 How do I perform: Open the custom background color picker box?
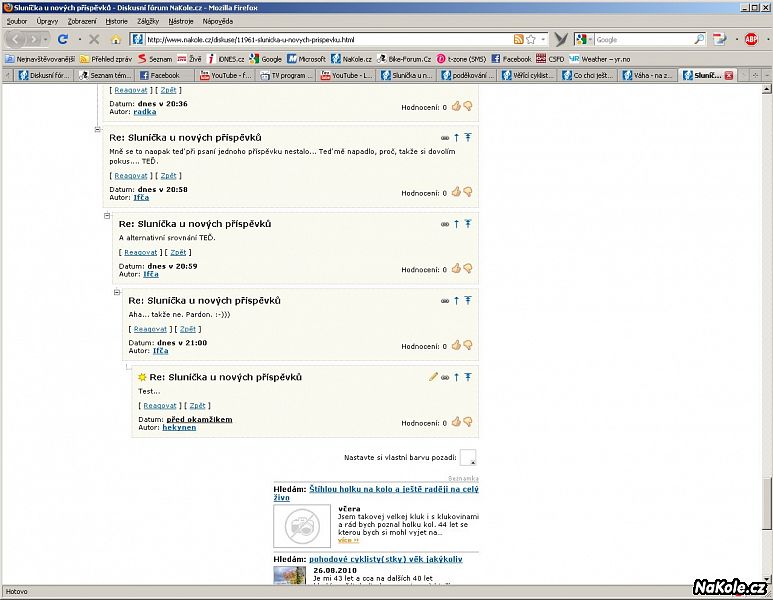click(x=467, y=458)
